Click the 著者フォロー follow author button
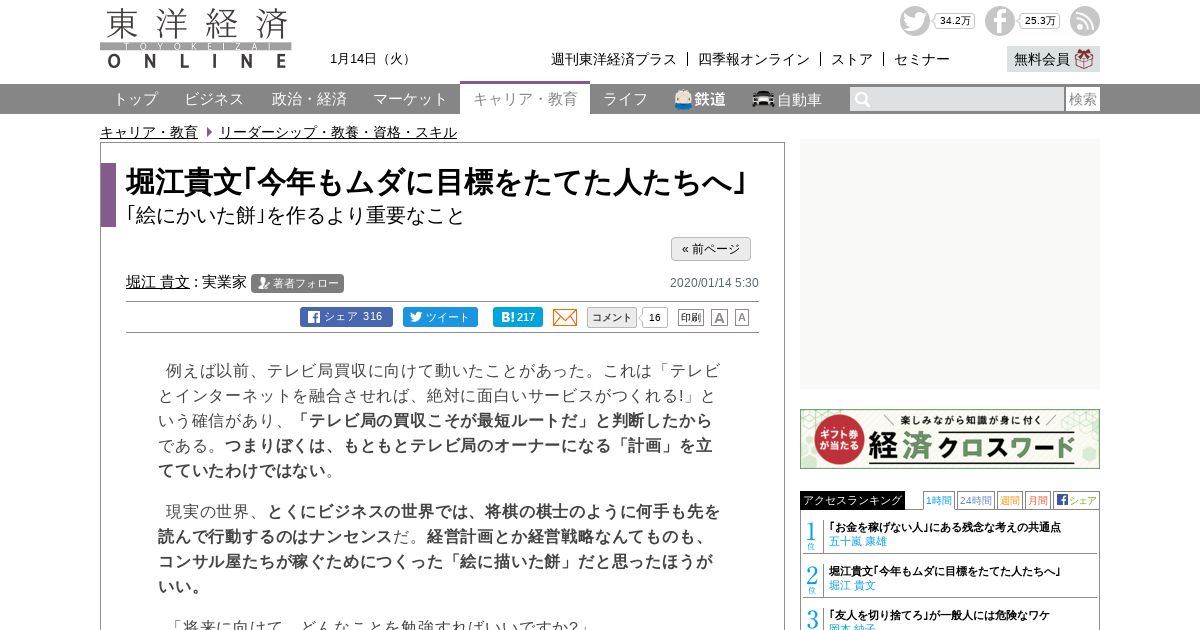This screenshot has width=1200, height=630. 297,283
